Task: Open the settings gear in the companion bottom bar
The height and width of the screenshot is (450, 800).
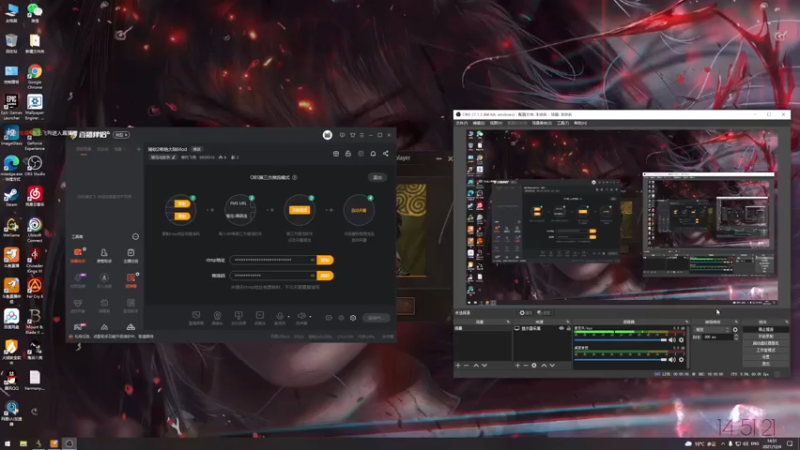Action: point(353,318)
